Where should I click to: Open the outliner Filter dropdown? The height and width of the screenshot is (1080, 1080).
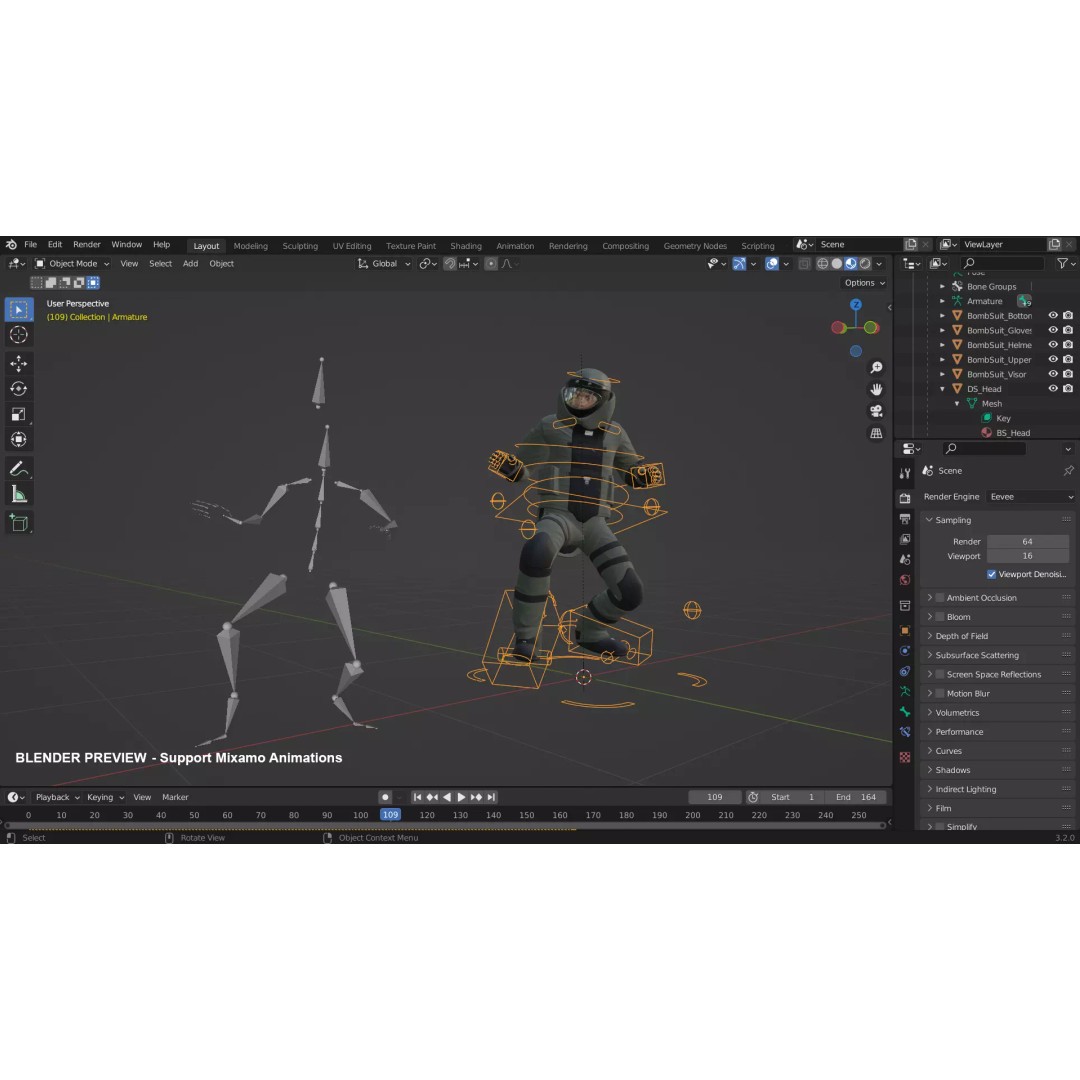click(x=1066, y=263)
